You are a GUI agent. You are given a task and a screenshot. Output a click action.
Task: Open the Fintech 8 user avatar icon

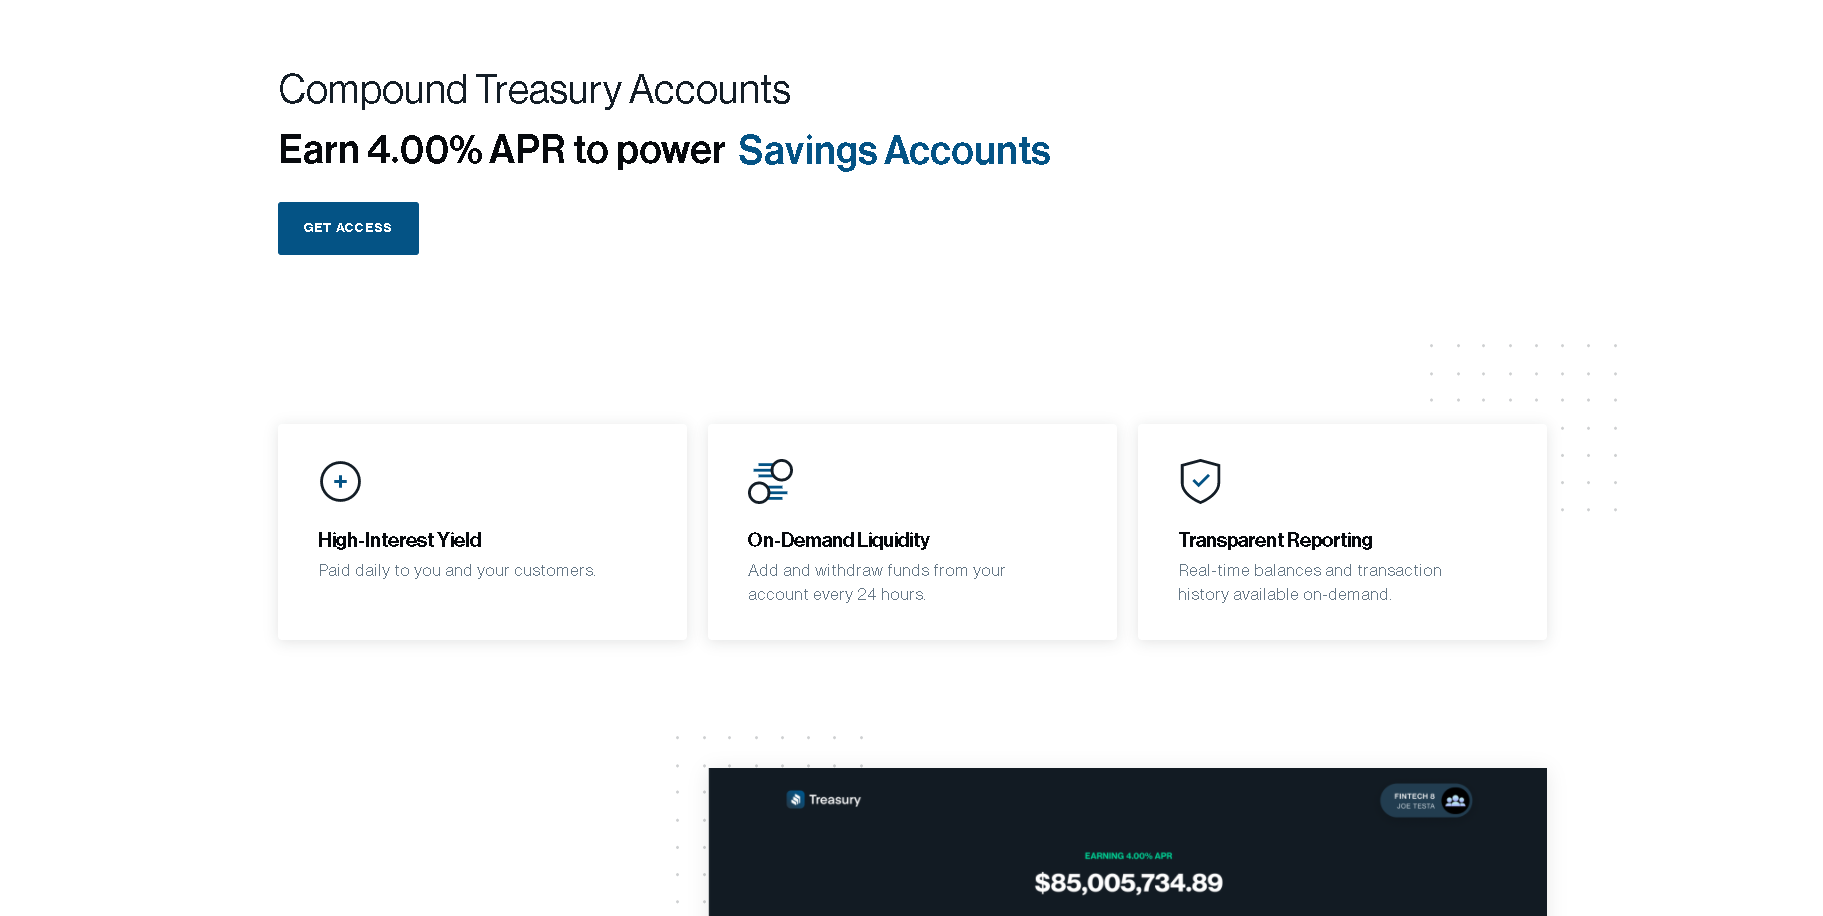(1456, 800)
